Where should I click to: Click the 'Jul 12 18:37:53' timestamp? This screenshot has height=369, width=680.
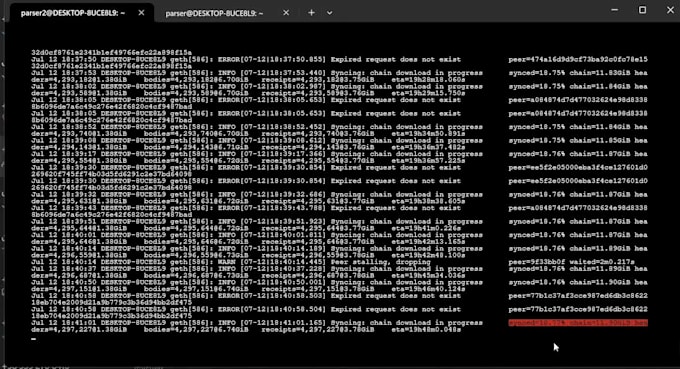(x=64, y=73)
